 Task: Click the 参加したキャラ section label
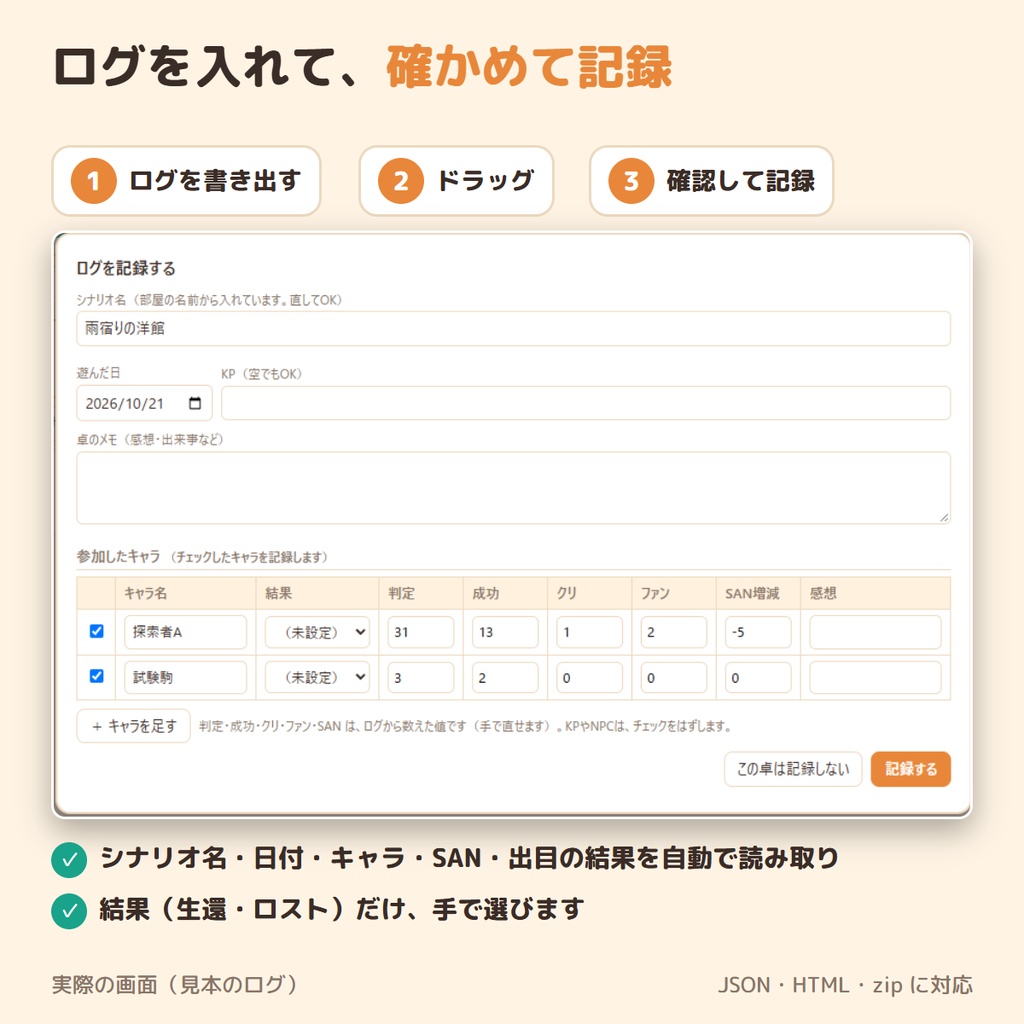[x=118, y=556]
